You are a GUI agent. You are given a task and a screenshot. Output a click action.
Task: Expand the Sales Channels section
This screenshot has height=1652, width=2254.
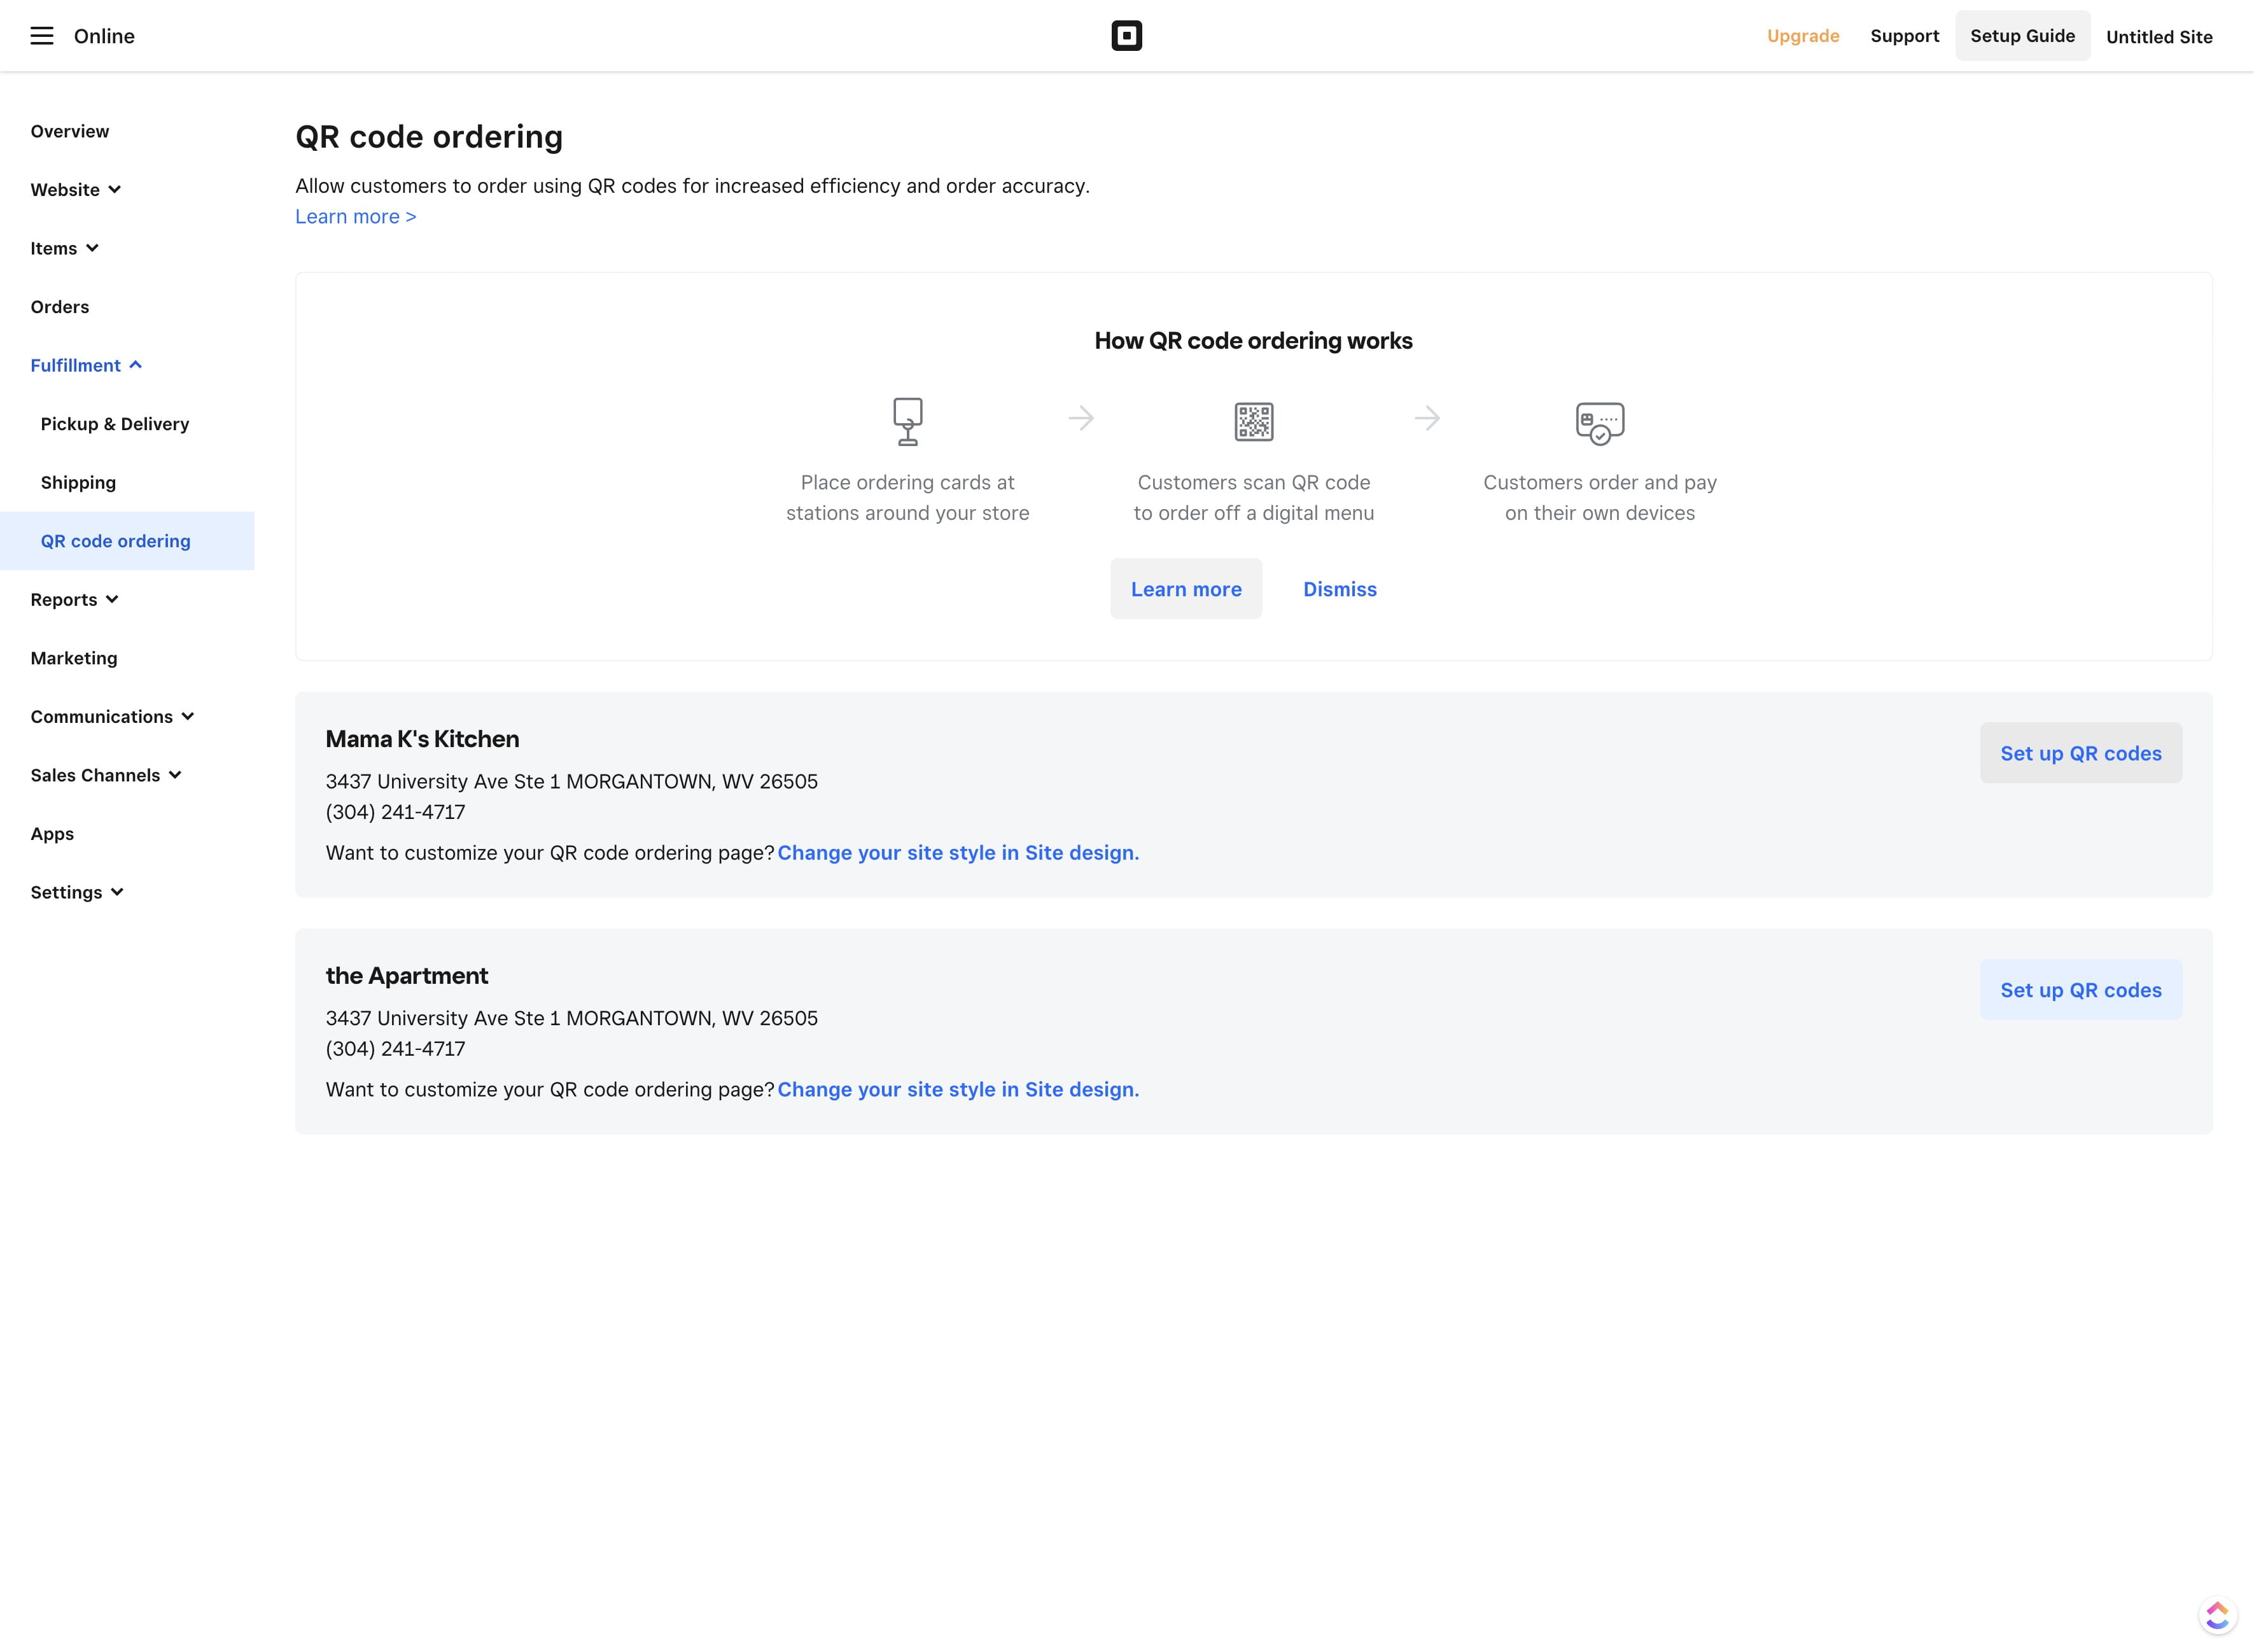[106, 775]
